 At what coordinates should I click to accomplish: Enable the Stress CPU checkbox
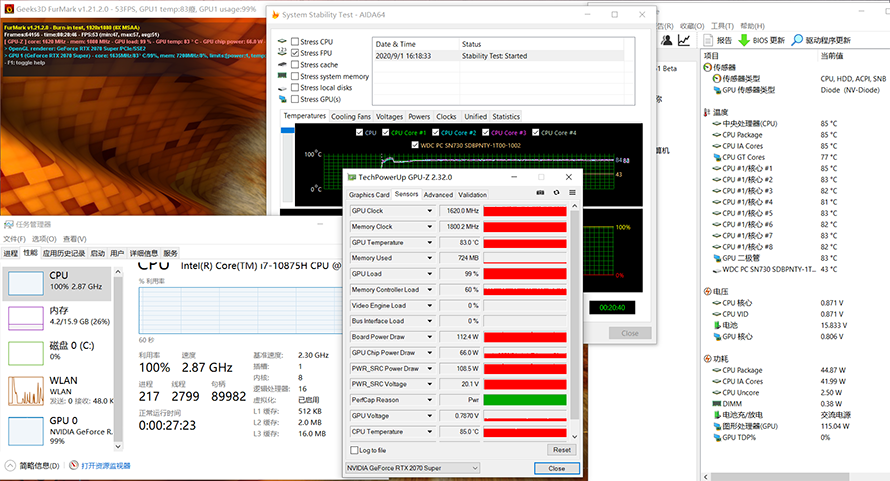pos(296,42)
